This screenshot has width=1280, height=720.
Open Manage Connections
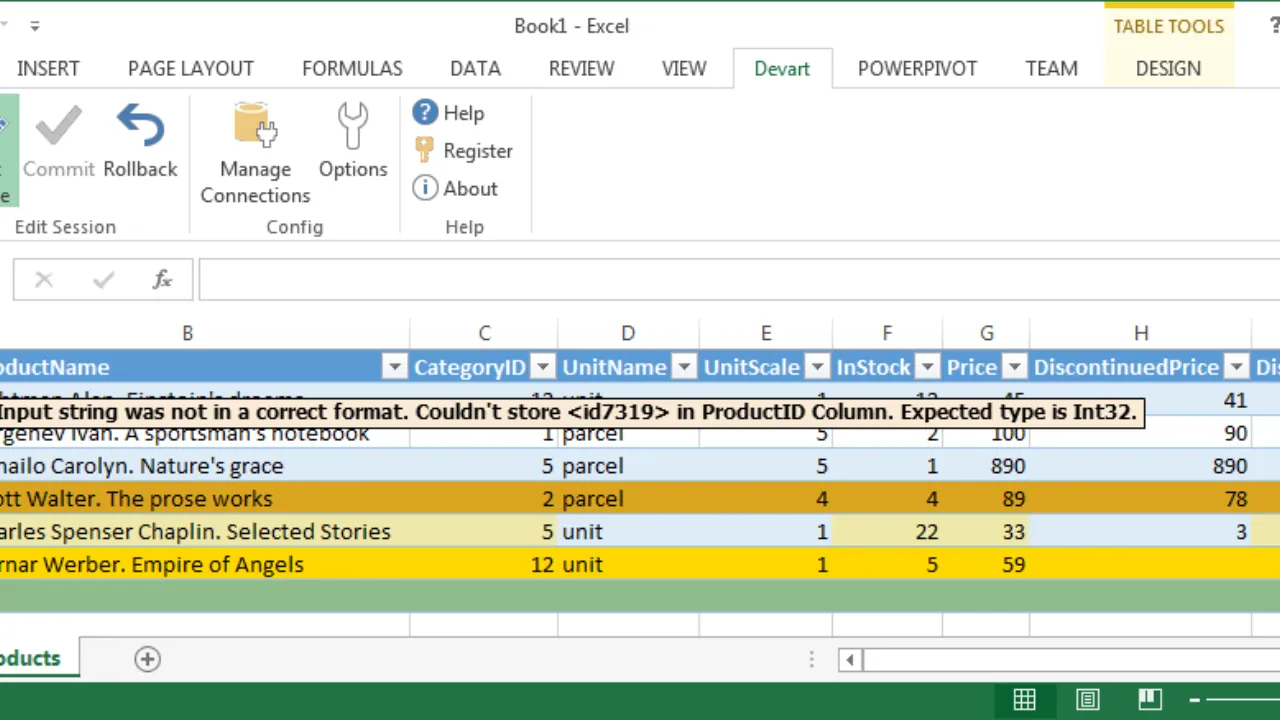coord(255,153)
